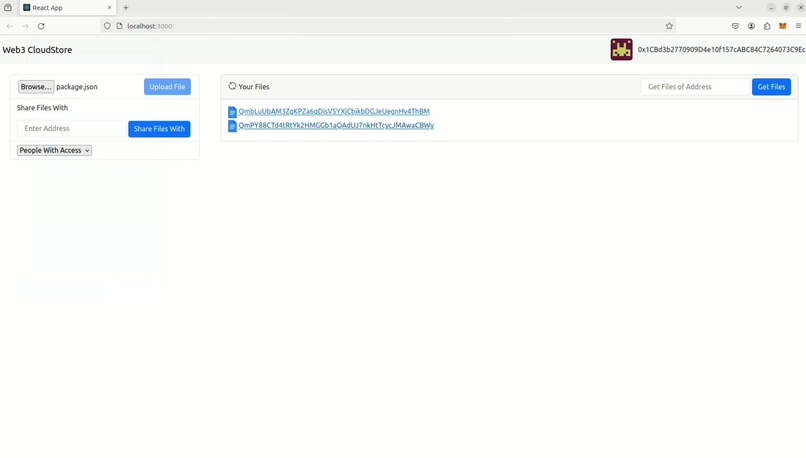Select the React App tab
806x458 pixels.
67,8
